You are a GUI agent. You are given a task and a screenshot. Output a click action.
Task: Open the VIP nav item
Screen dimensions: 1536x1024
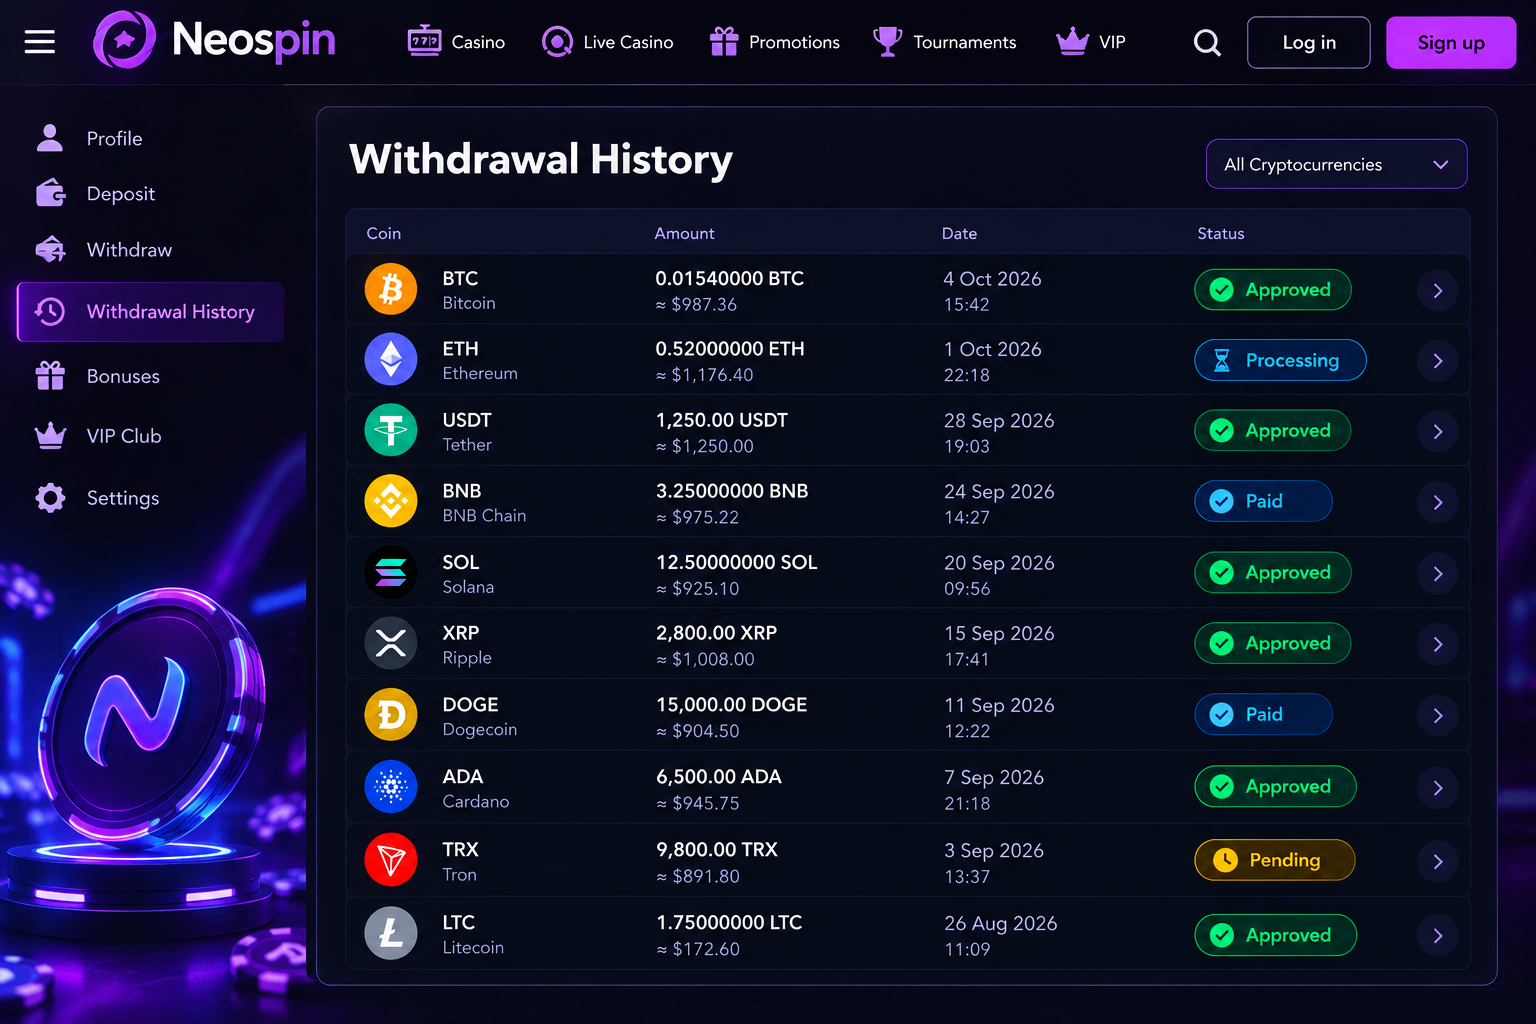(x=1091, y=42)
